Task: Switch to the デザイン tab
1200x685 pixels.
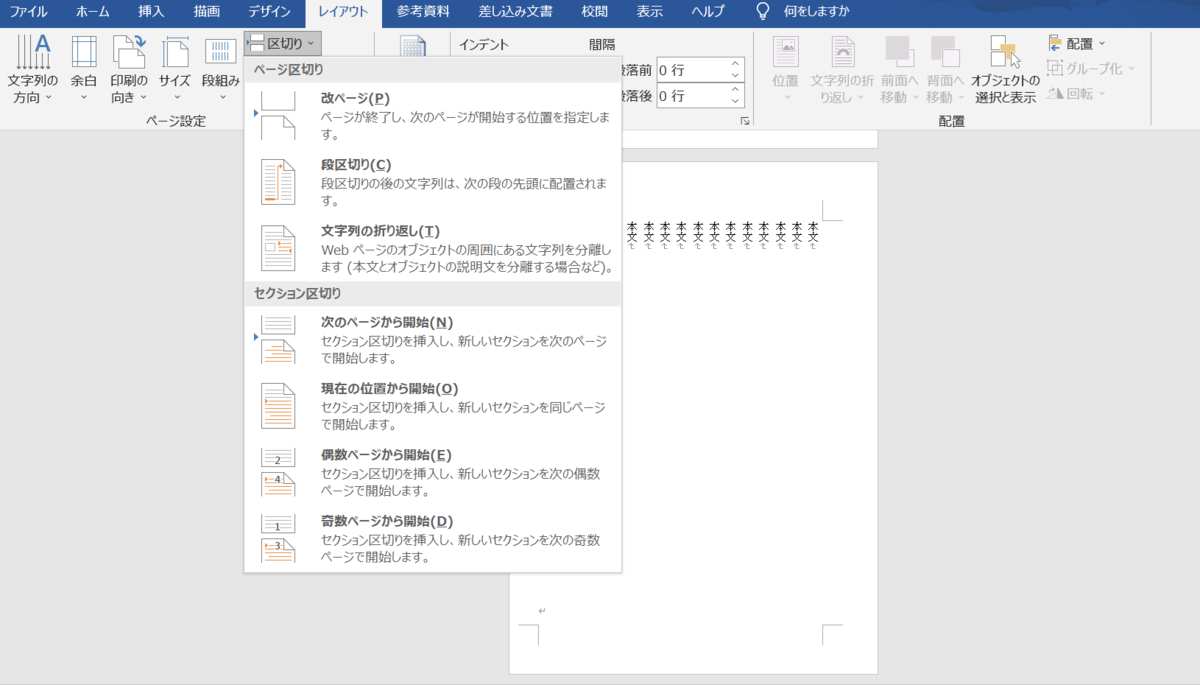Action: point(270,12)
